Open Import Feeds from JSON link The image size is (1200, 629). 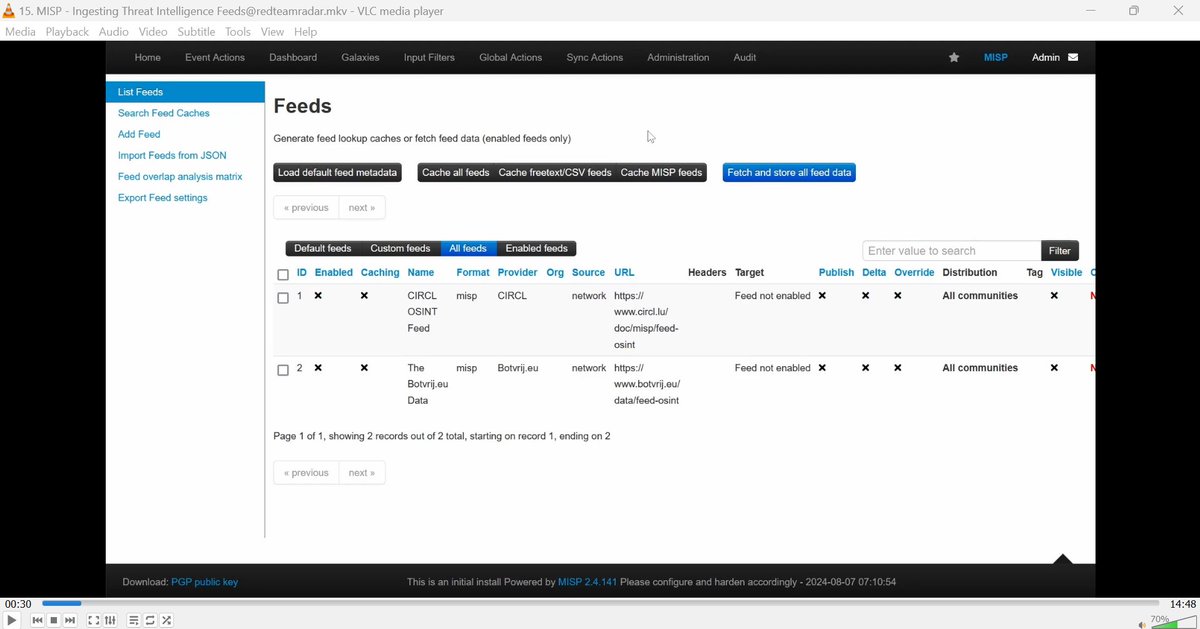coord(172,155)
